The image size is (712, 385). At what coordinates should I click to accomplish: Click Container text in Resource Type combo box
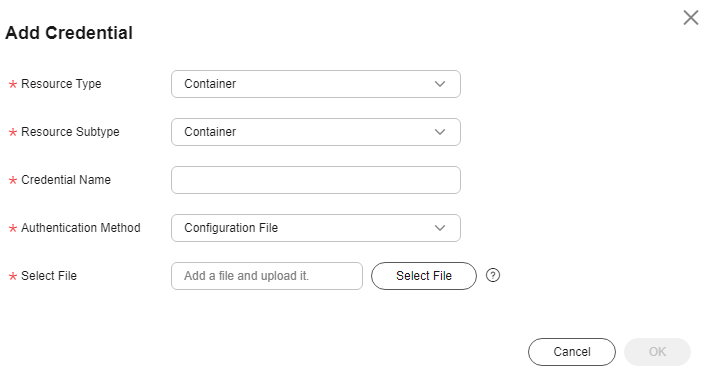point(210,84)
